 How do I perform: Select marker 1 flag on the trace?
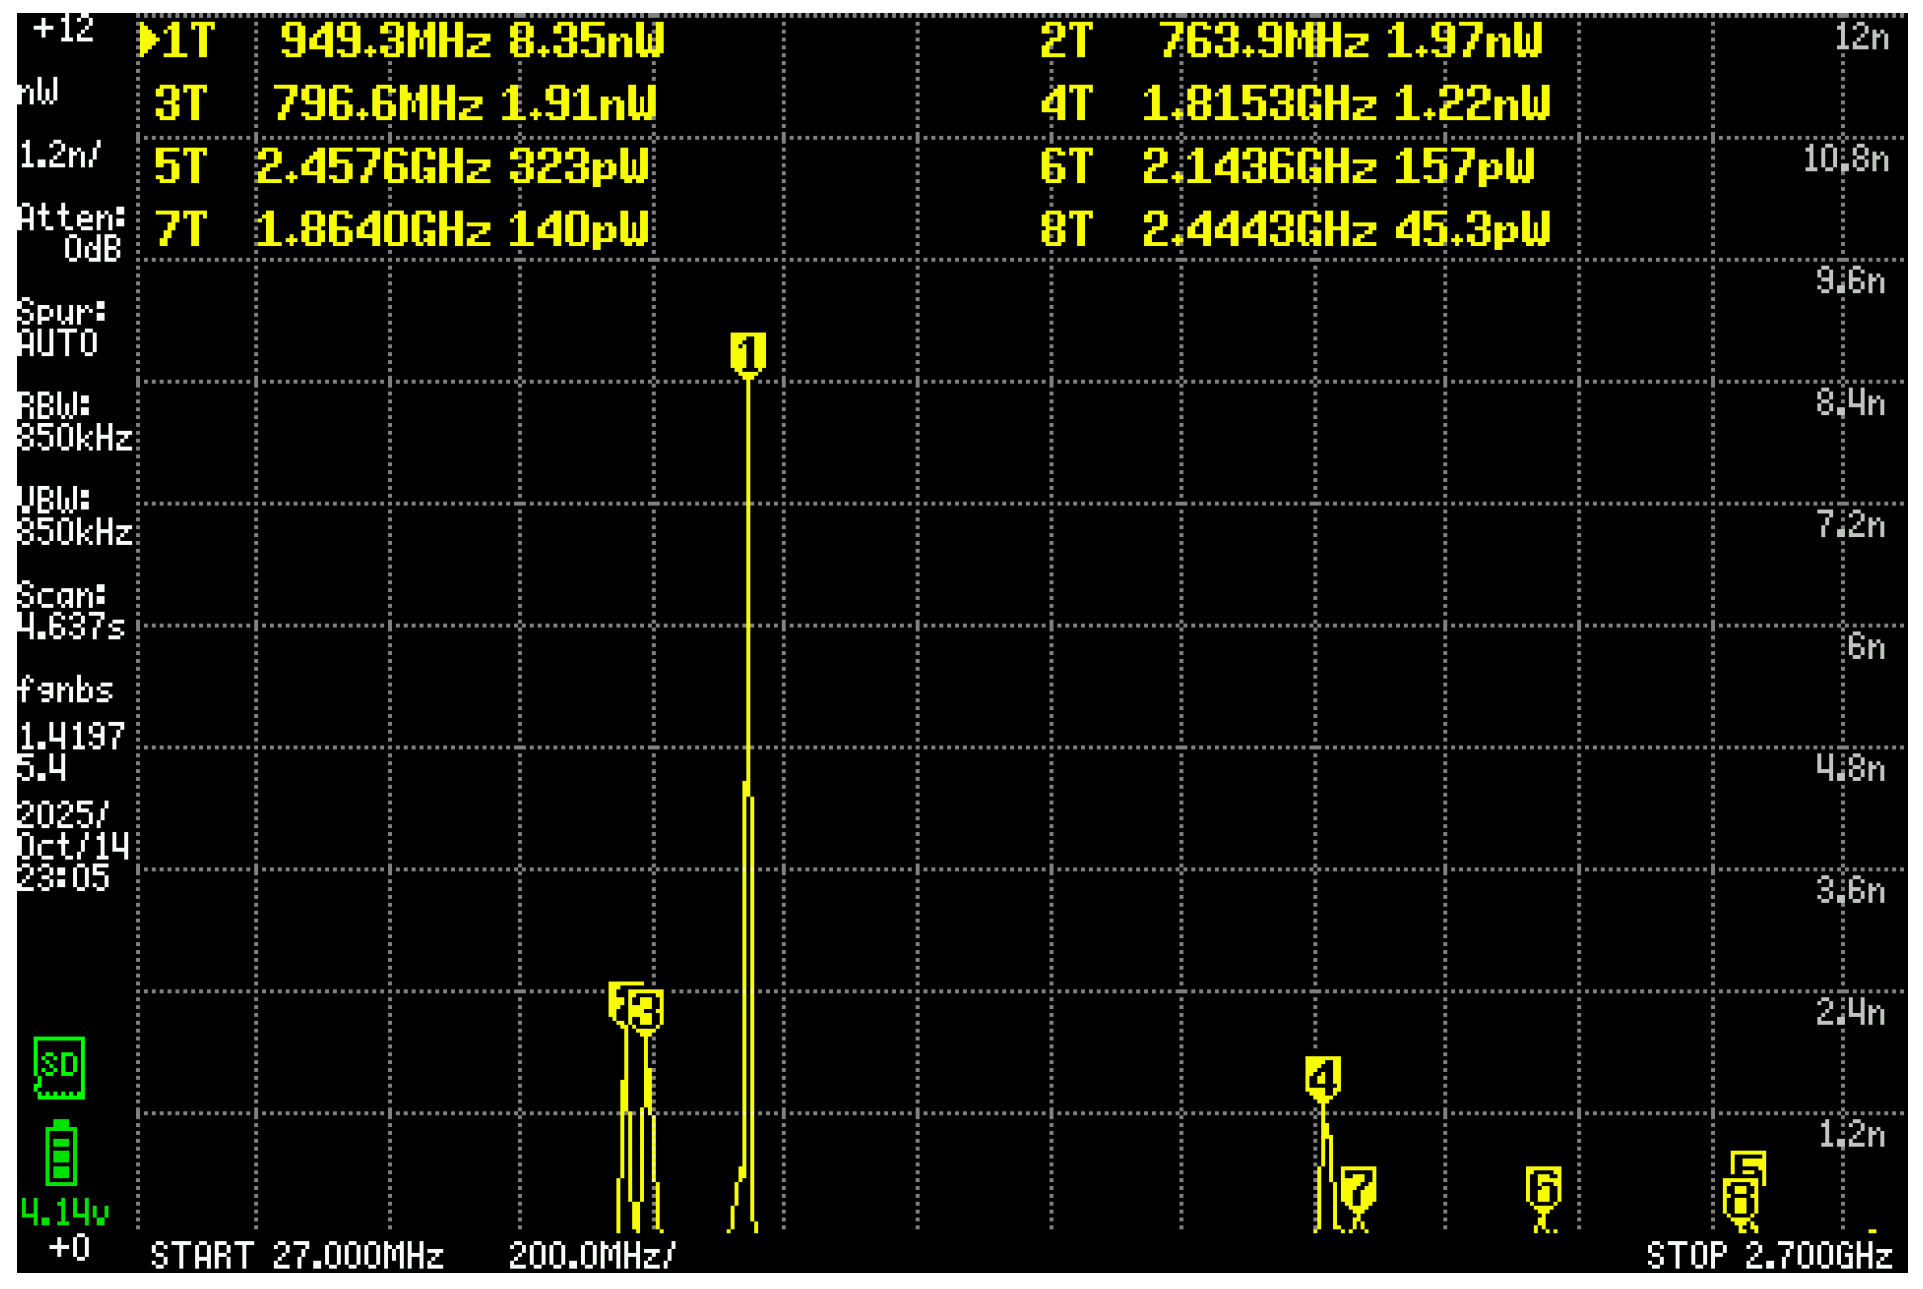pos(748,353)
